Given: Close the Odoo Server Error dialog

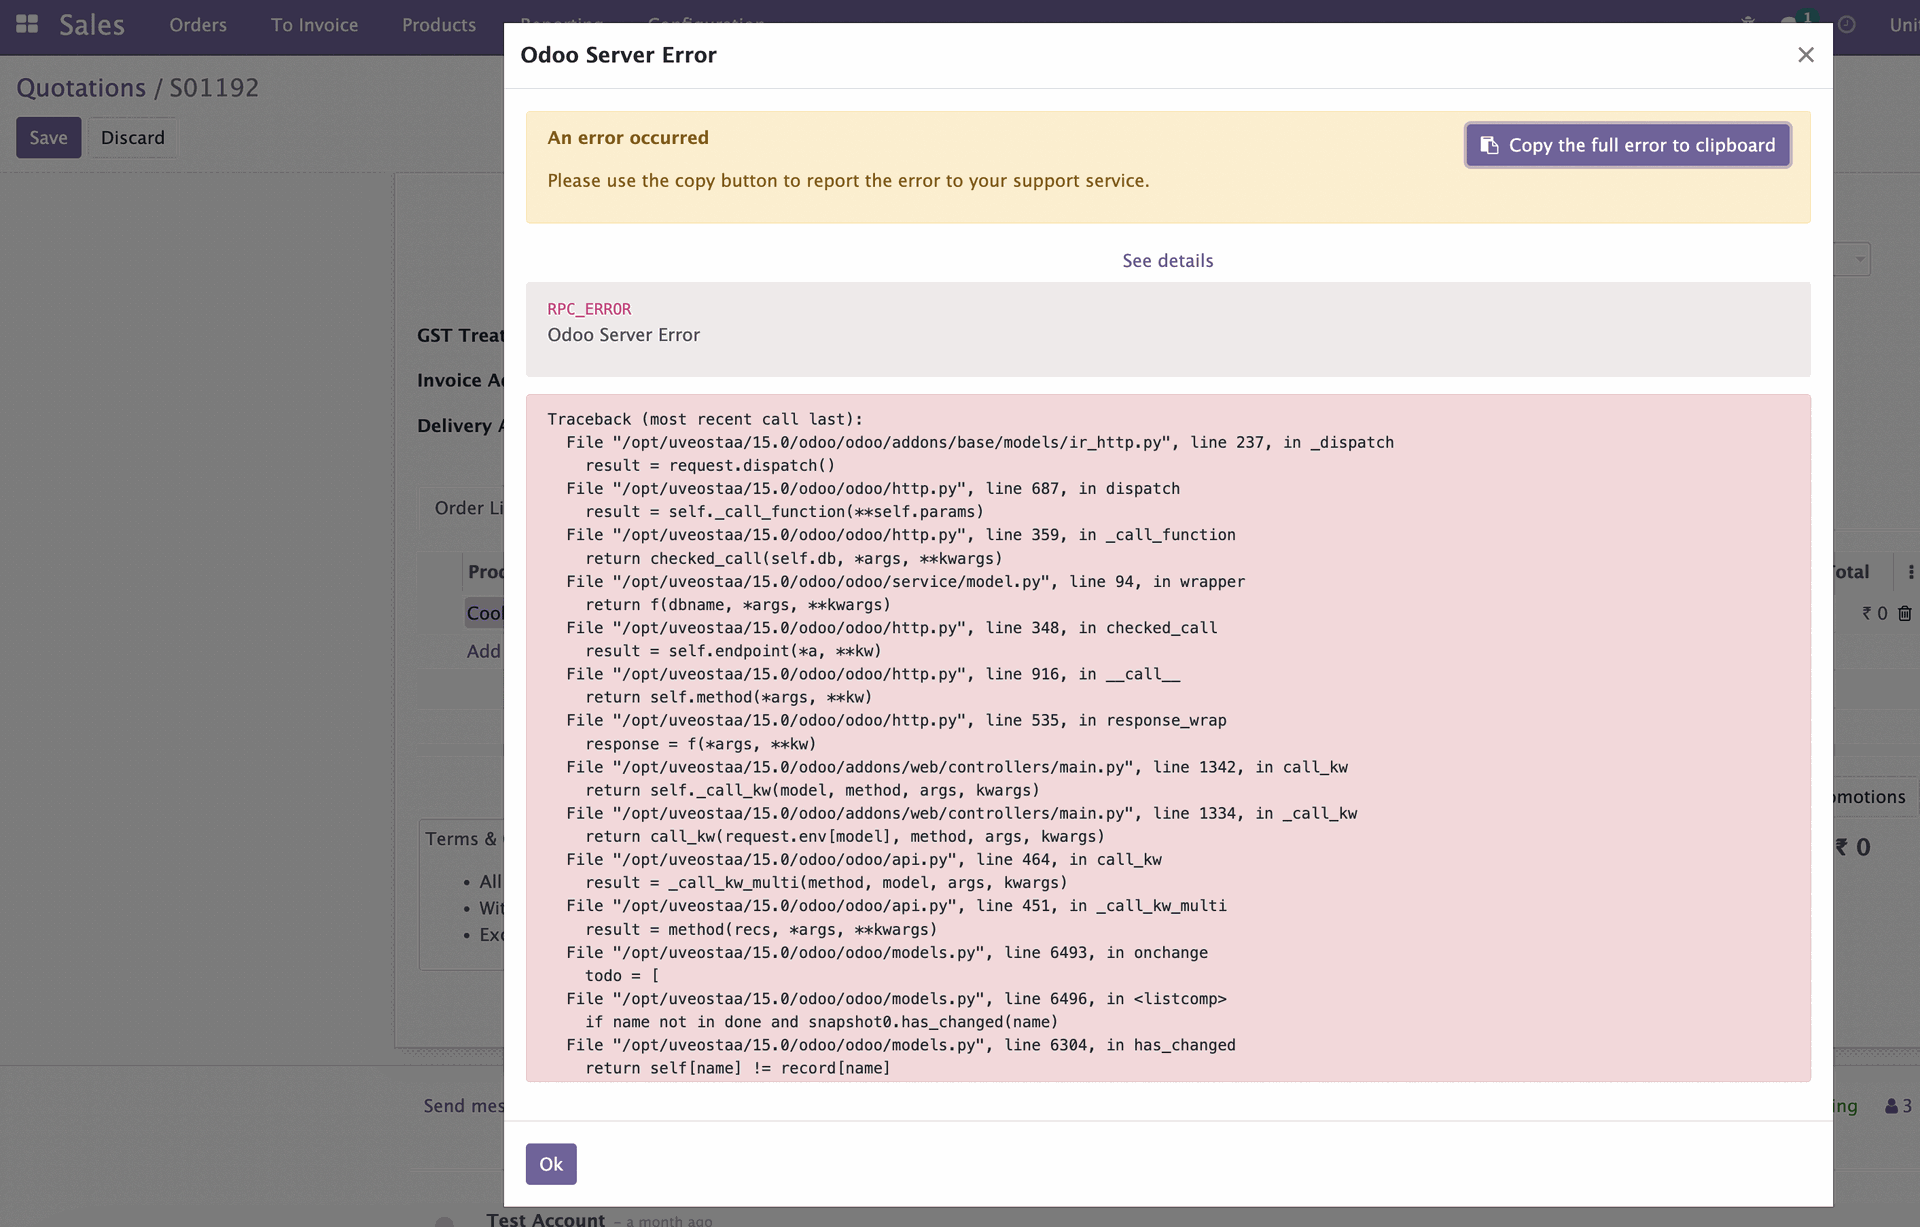Looking at the screenshot, I should [x=1805, y=55].
